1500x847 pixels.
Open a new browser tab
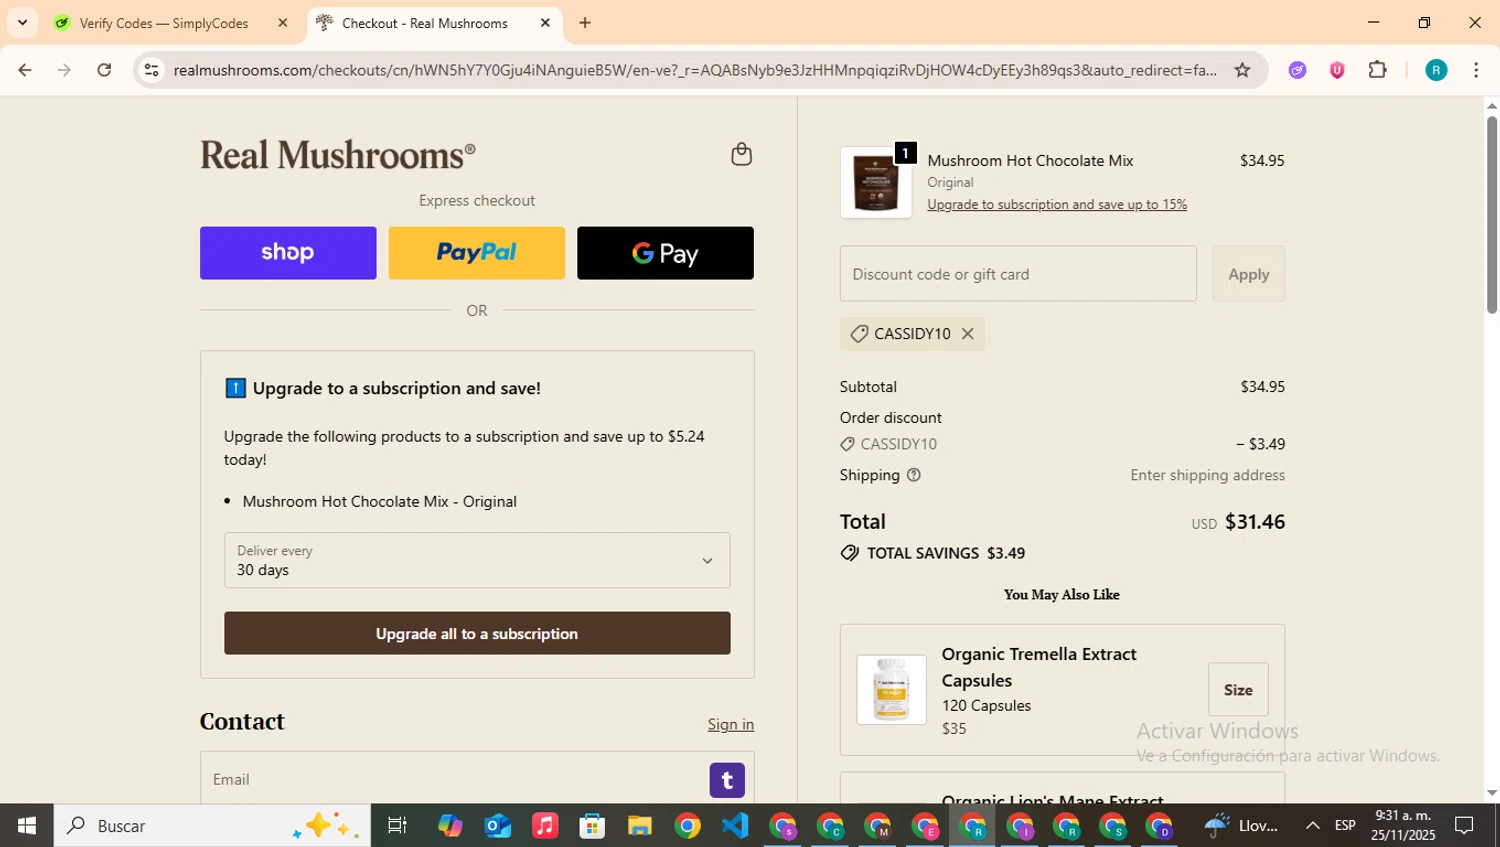[585, 23]
